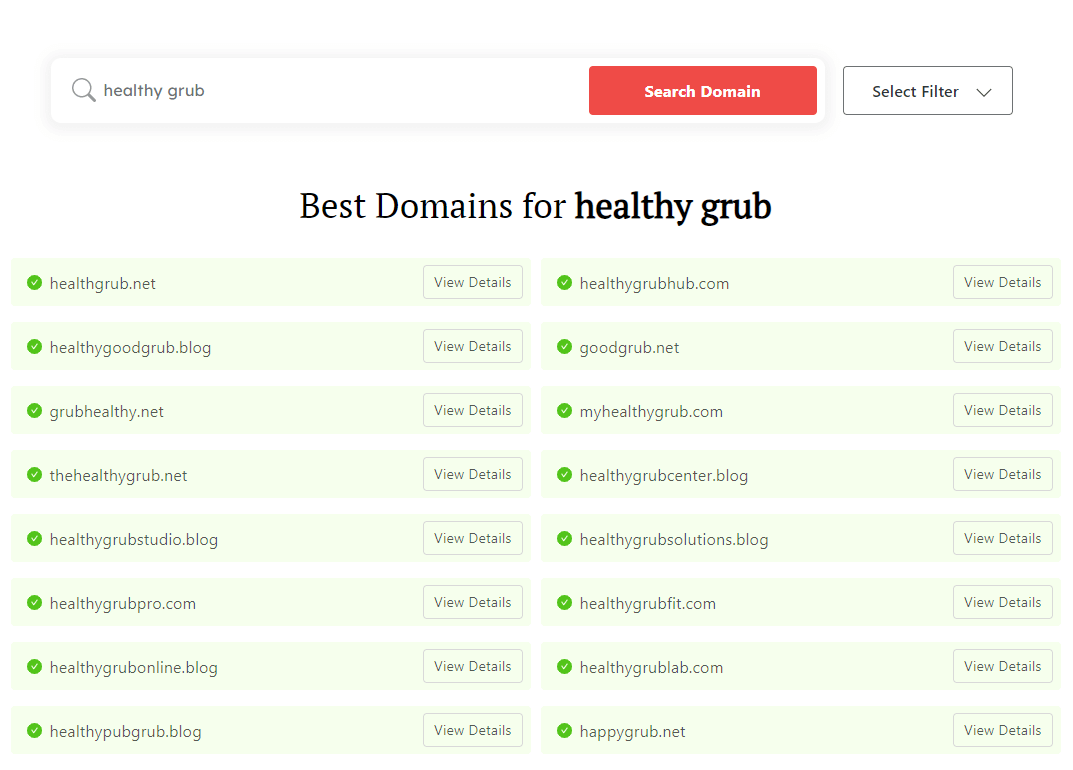Click green check icon beside goodgrub.net
This screenshot has width=1073, height=770.
pos(564,346)
